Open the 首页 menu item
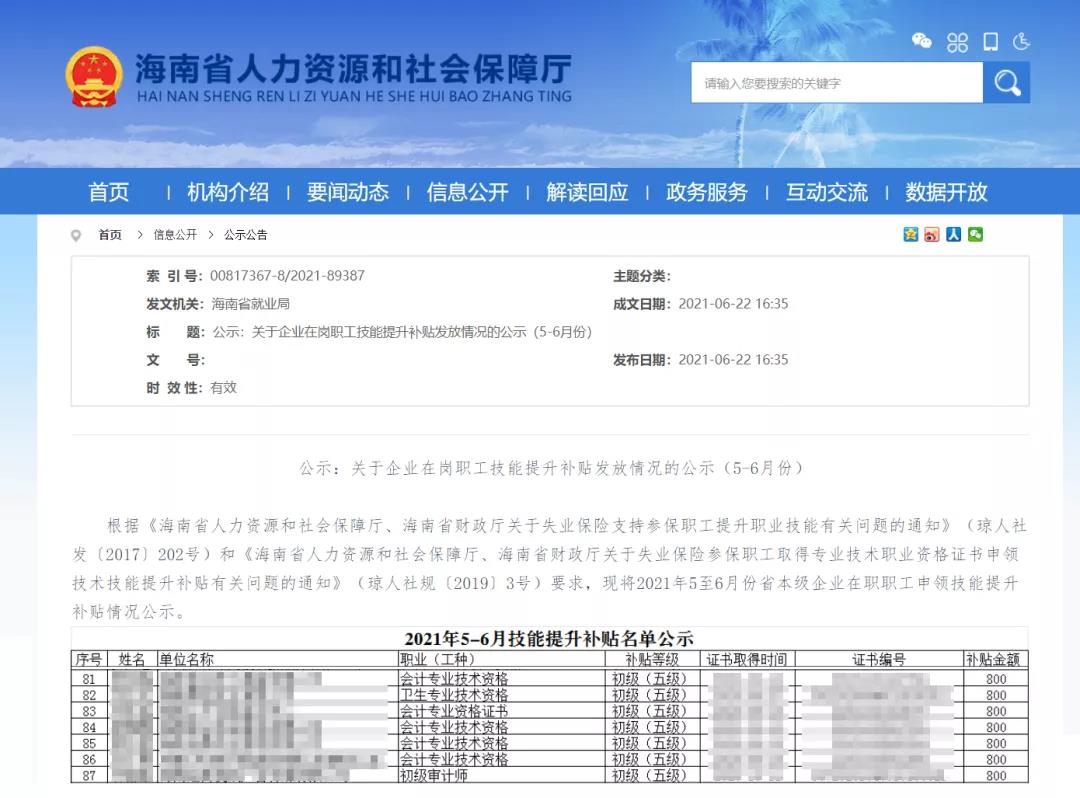 coord(108,193)
